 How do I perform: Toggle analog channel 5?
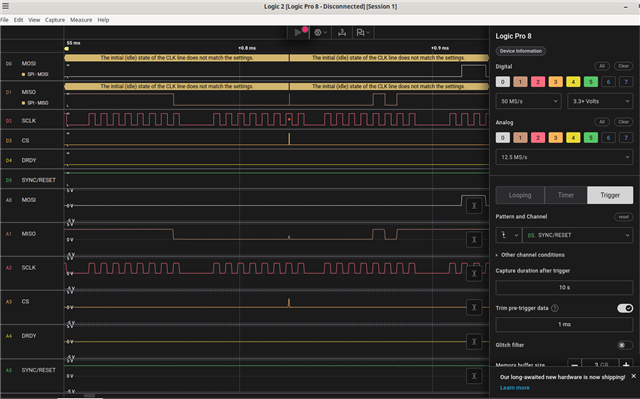(591, 137)
